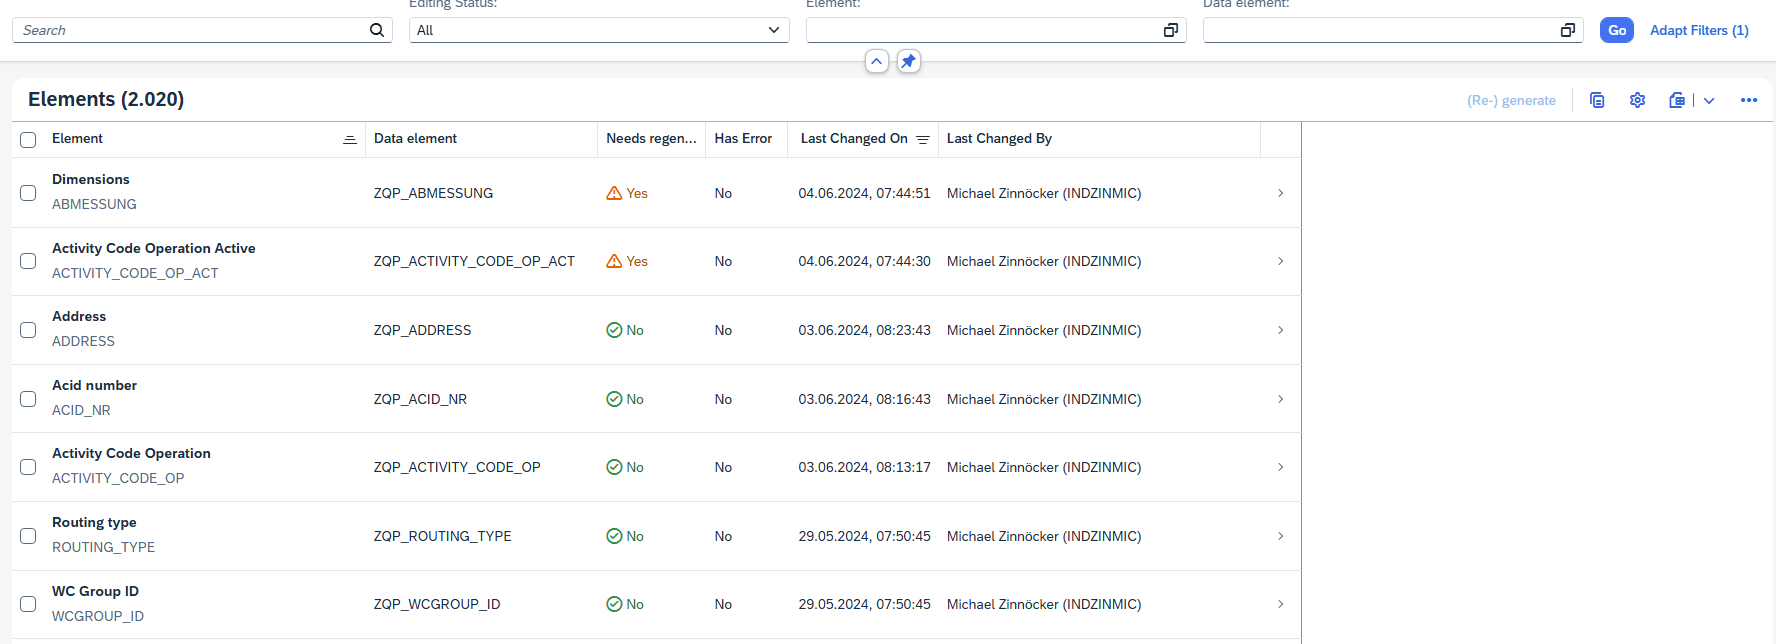Open value help for Element filter

pos(1170,30)
